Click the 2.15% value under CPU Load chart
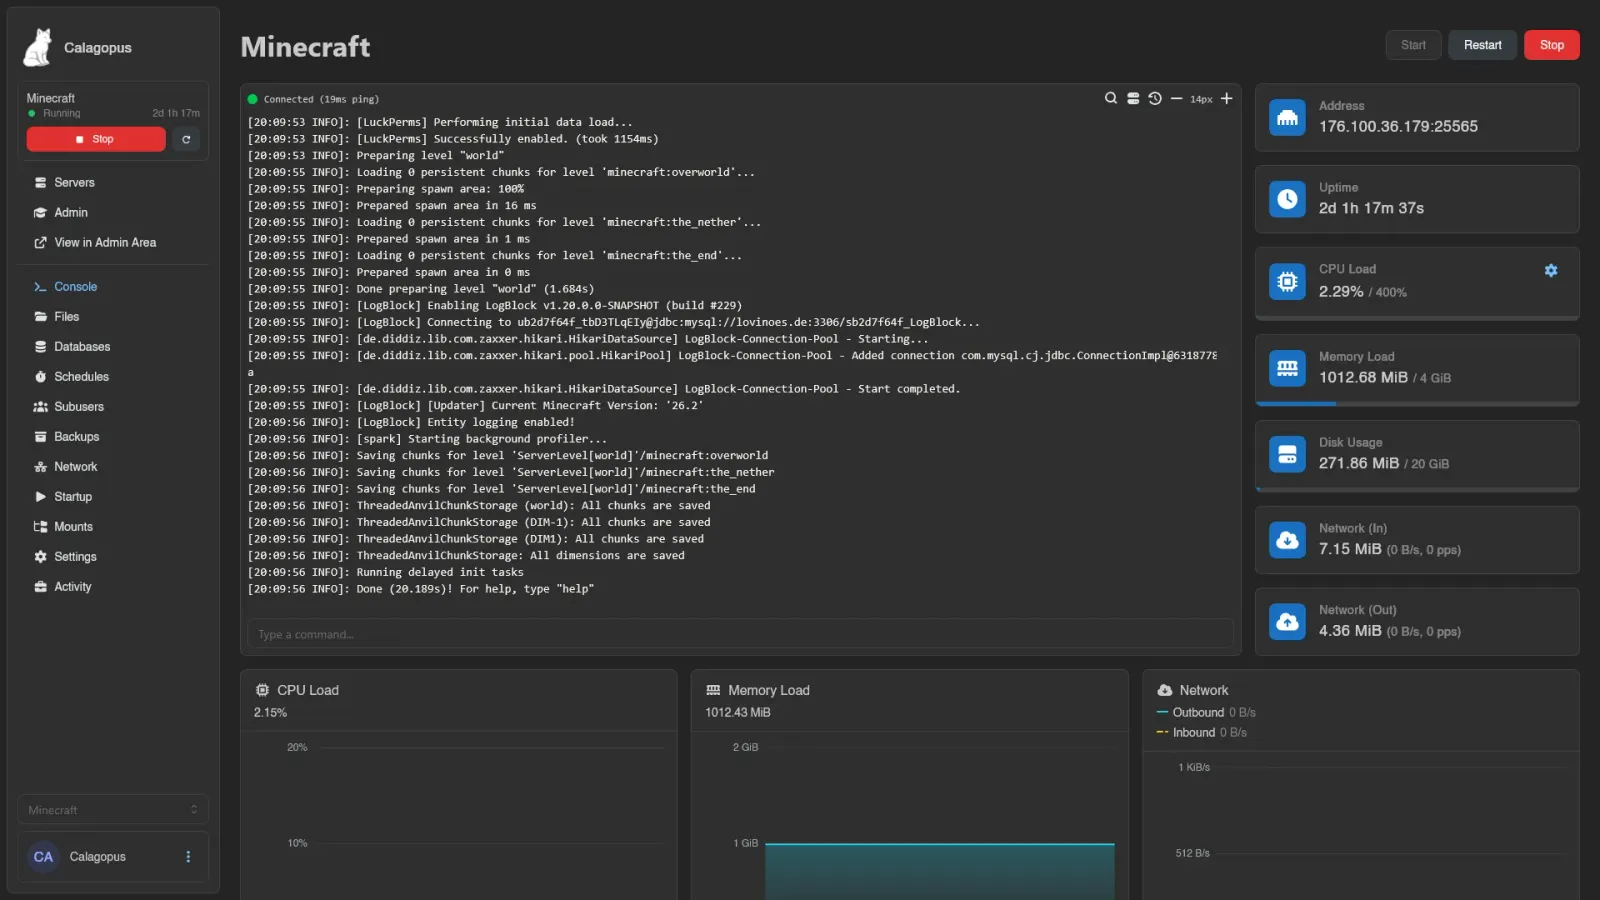 tap(270, 713)
